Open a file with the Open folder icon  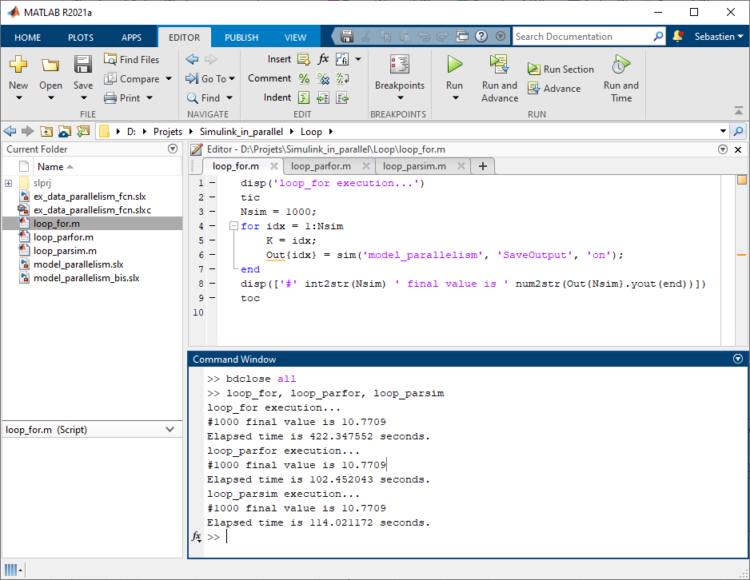(x=50, y=64)
